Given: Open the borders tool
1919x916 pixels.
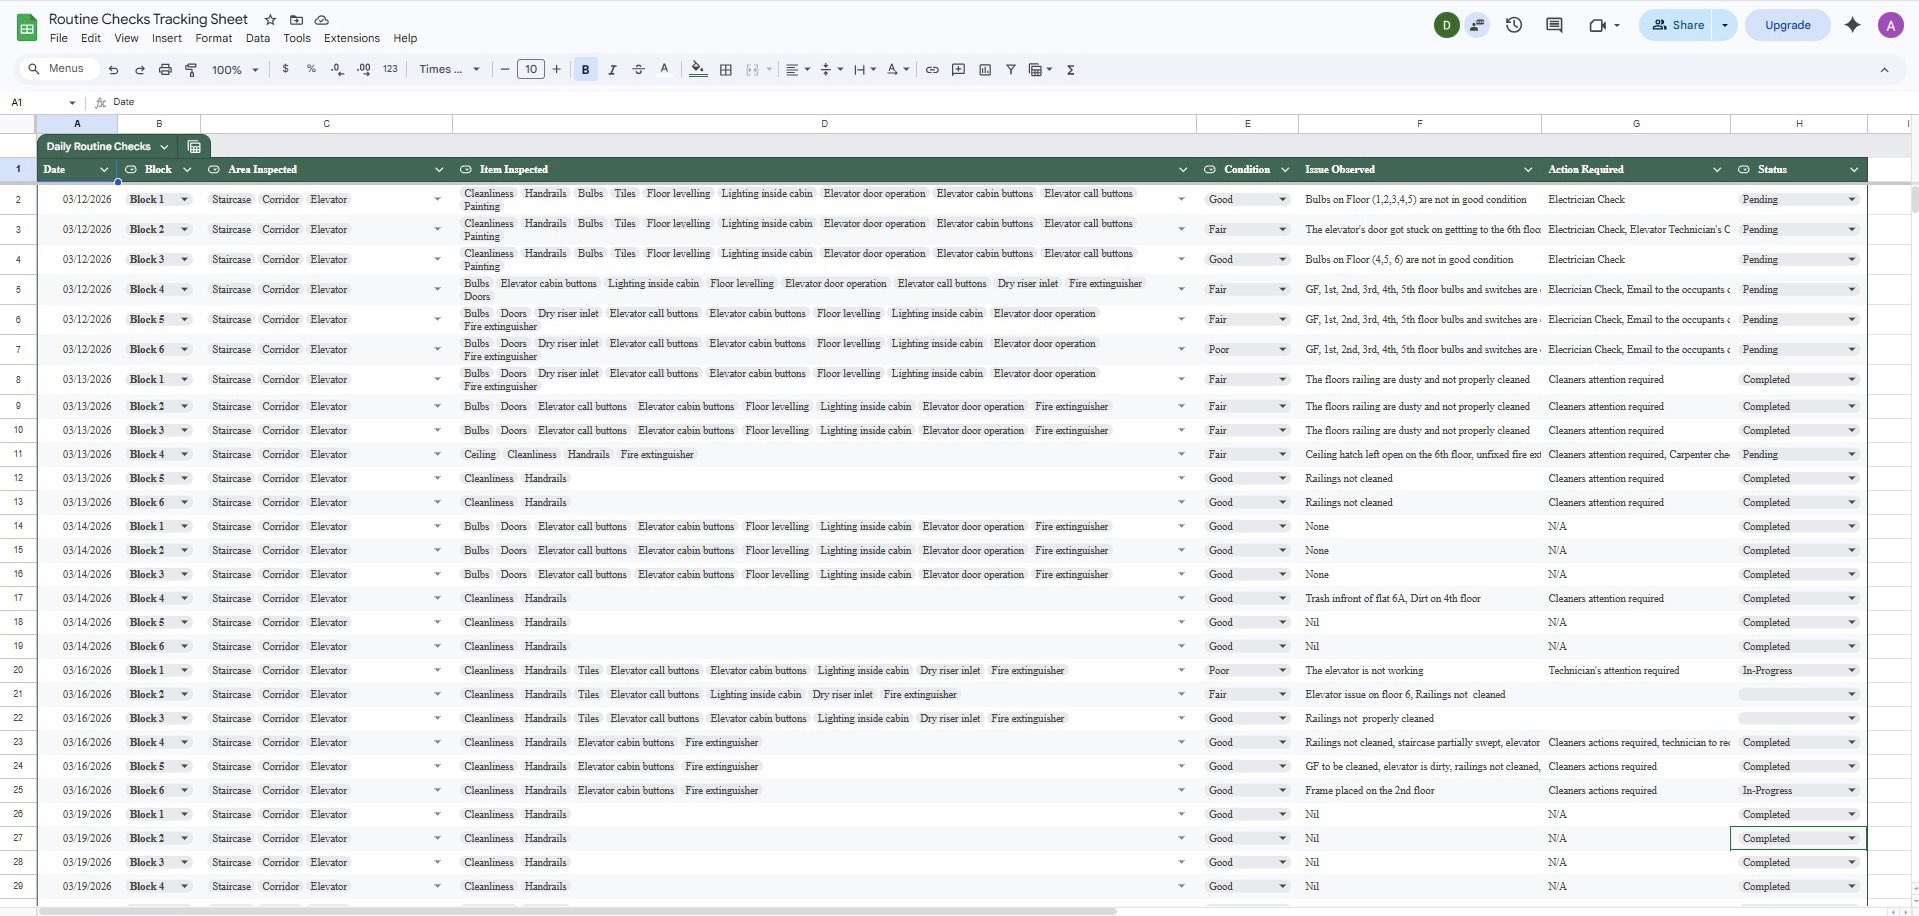Looking at the screenshot, I should coord(726,70).
